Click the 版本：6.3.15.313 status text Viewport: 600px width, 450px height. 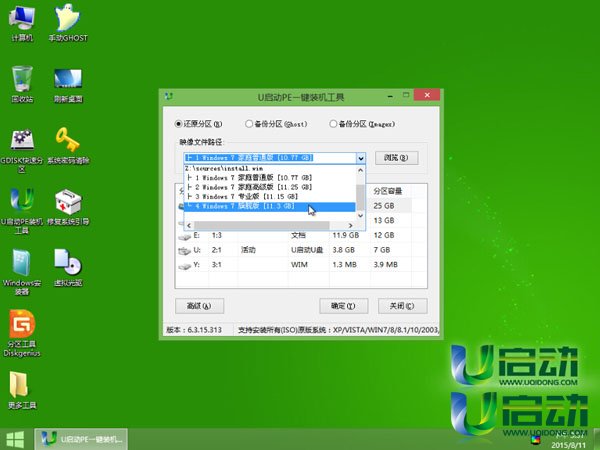(x=194, y=330)
